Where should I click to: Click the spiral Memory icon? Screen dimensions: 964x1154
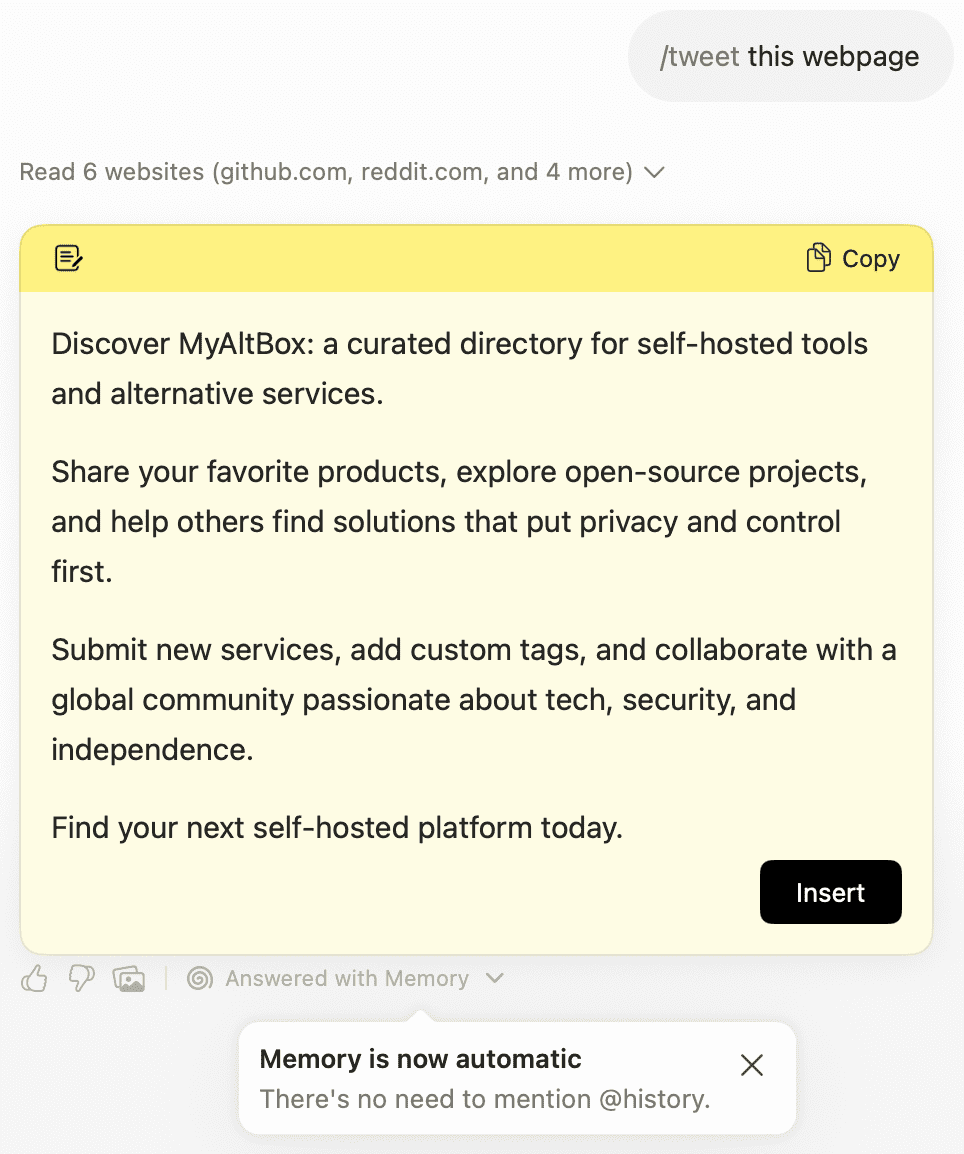coord(199,979)
